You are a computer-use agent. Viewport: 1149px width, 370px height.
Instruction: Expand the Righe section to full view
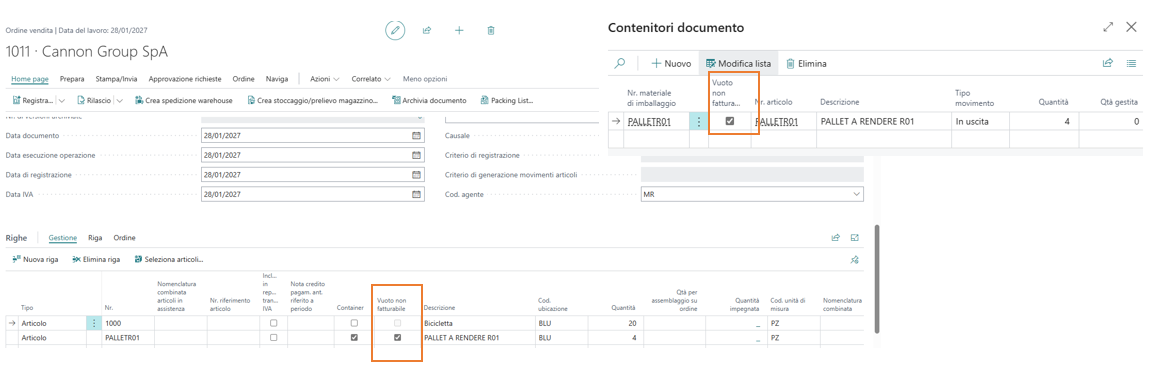pos(854,237)
